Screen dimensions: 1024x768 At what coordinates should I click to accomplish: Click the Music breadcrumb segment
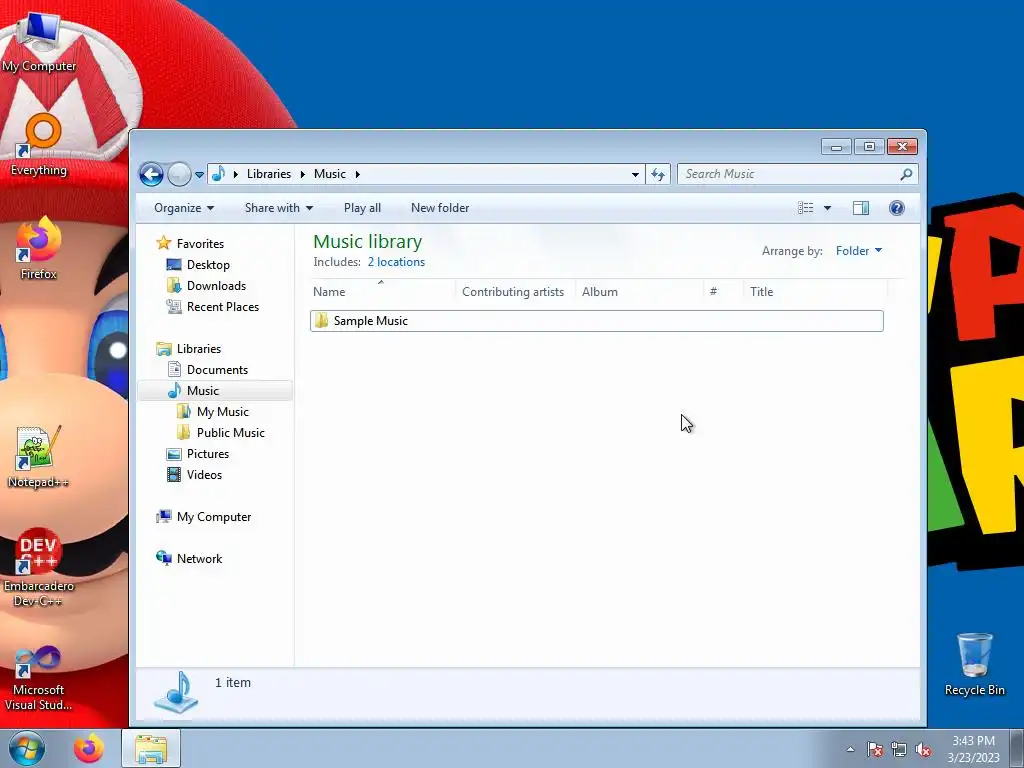click(x=330, y=174)
